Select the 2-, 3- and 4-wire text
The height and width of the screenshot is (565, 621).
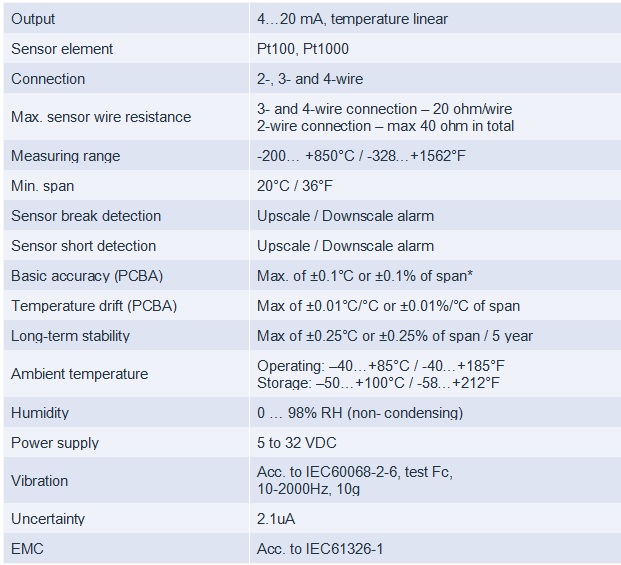pos(310,79)
